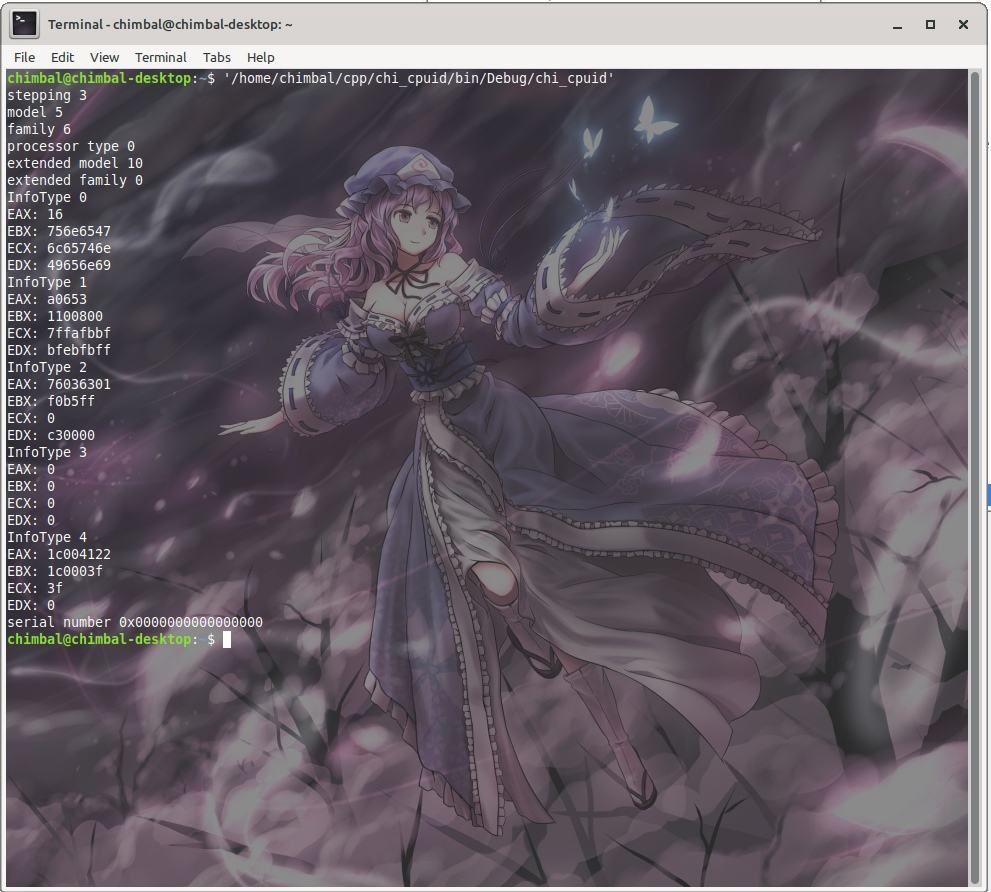
Task: Click the 'ECX: 6c65746e' line
Action: click(59, 248)
